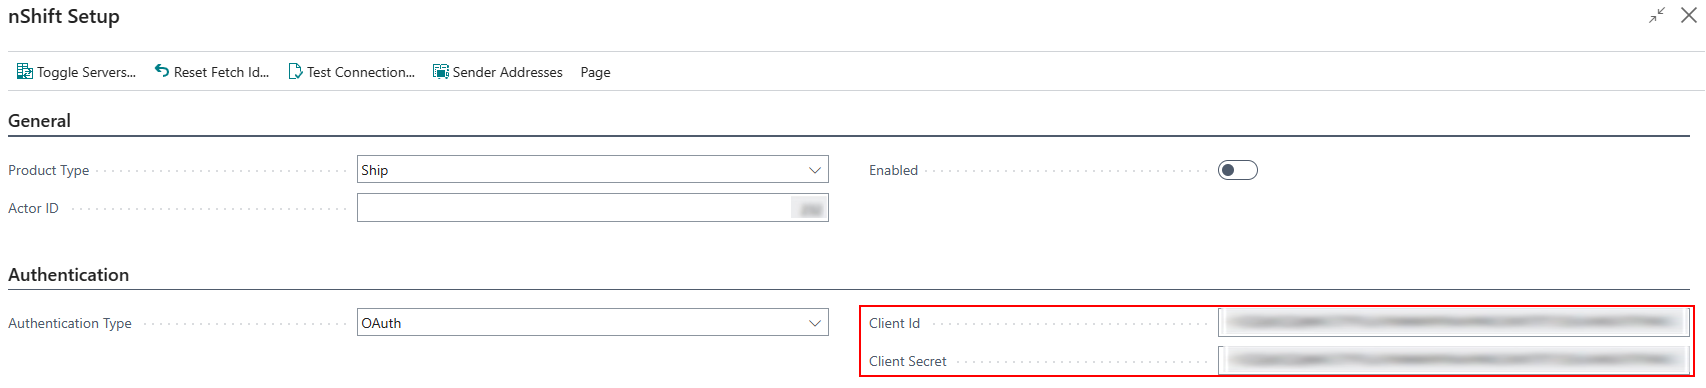Collapse the Authentication section heading
Screen dimensions: 1706x388
pyautogui.click(x=68, y=275)
